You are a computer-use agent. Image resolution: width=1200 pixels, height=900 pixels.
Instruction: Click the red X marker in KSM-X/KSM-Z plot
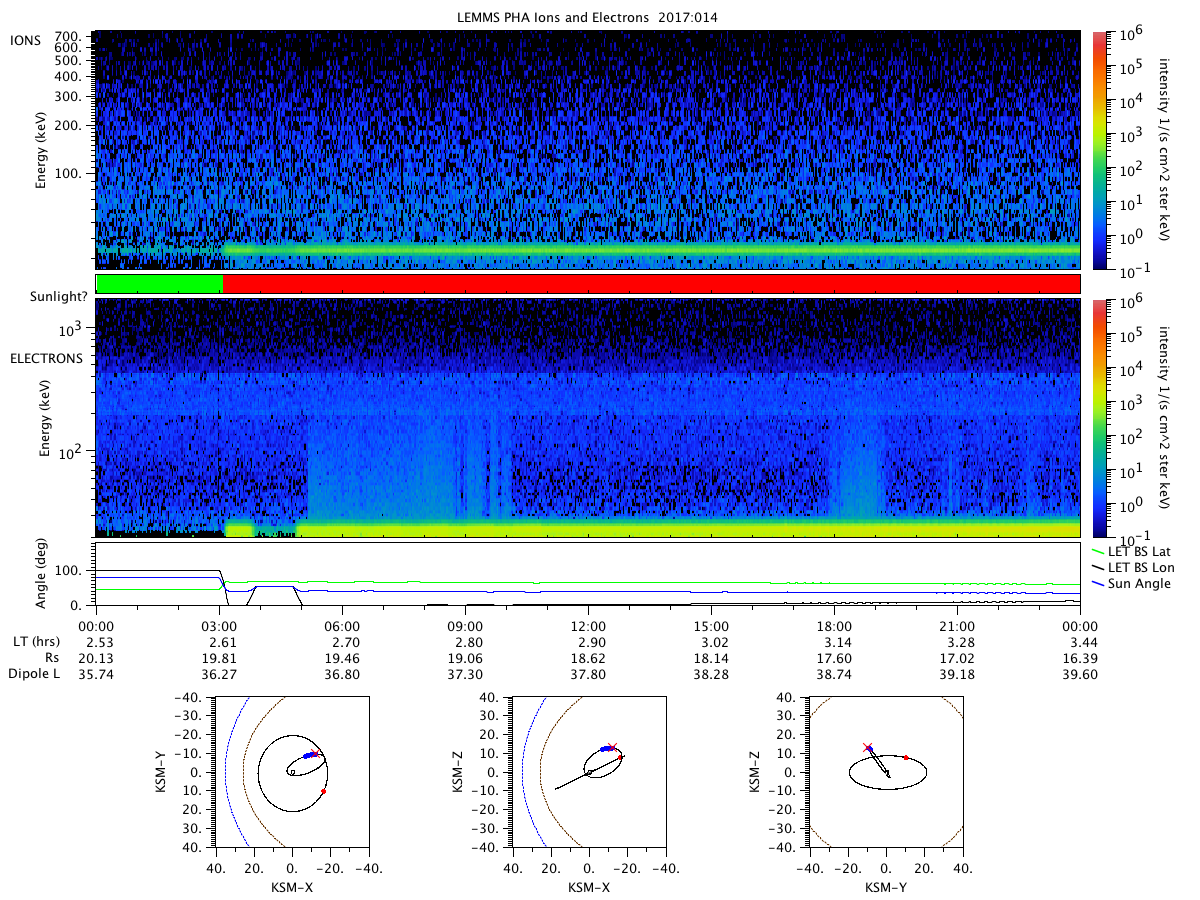[612, 747]
